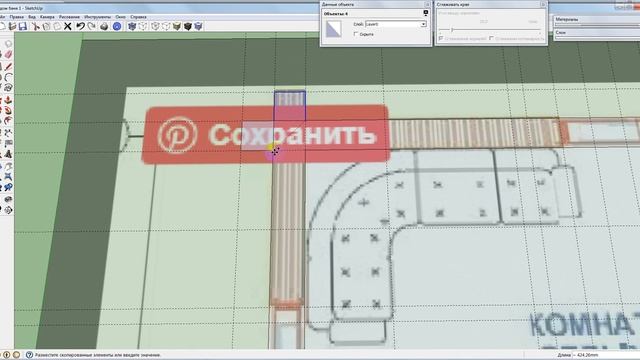Toggle the second checkbox in Сглаживать края panel
The image size is (640, 360).
tap(491, 38)
